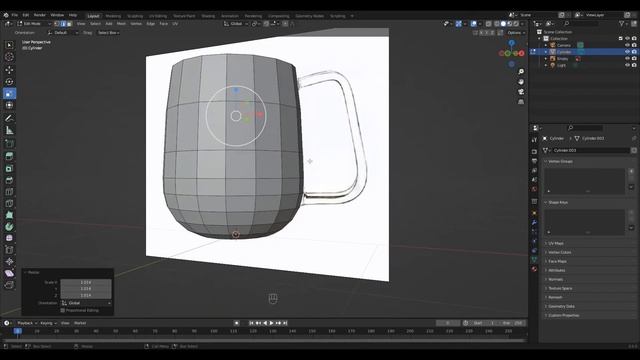Select the Move tool
640x360 pixels.
click(x=9, y=70)
